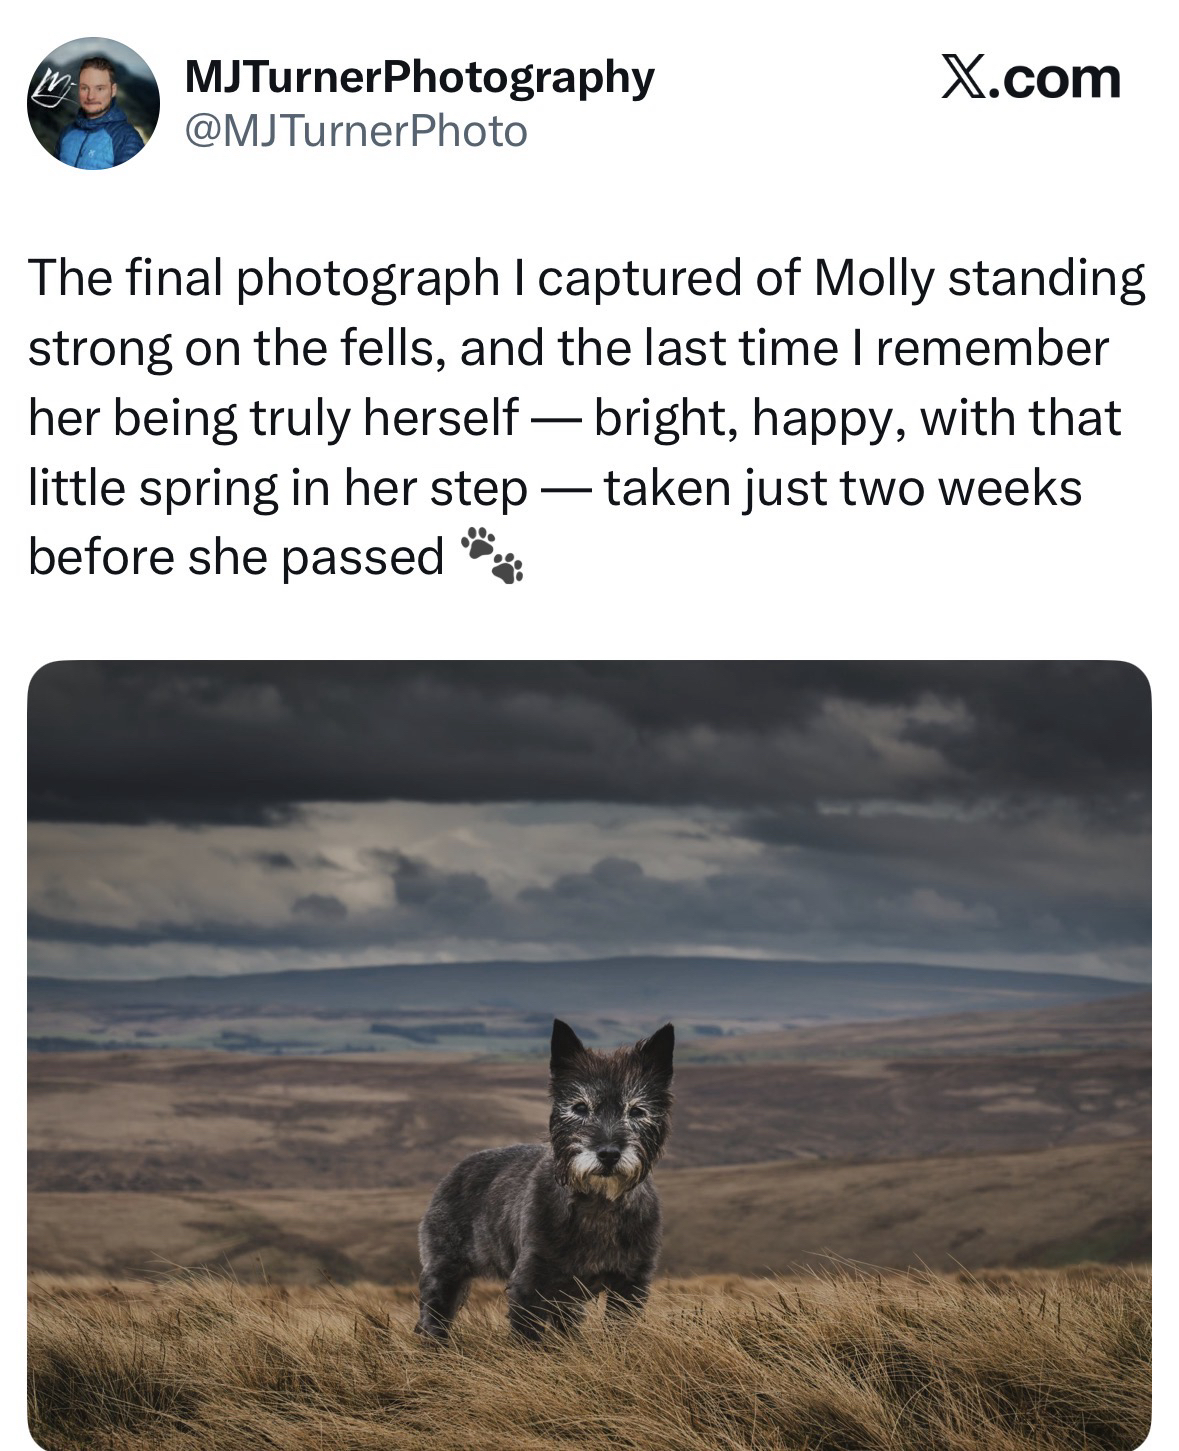The image size is (1179, 1451).
Task: Click the word "Molly" in the post
Action: pos(872,279)
